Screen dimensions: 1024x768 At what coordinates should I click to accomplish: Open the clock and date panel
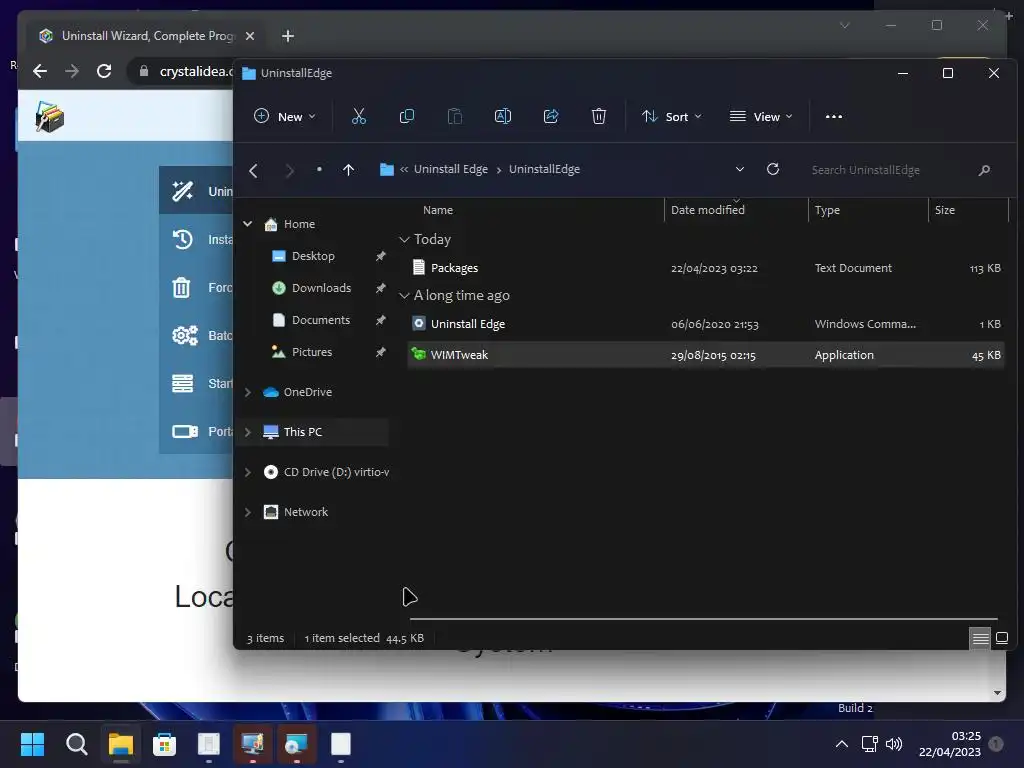(950, 744)
